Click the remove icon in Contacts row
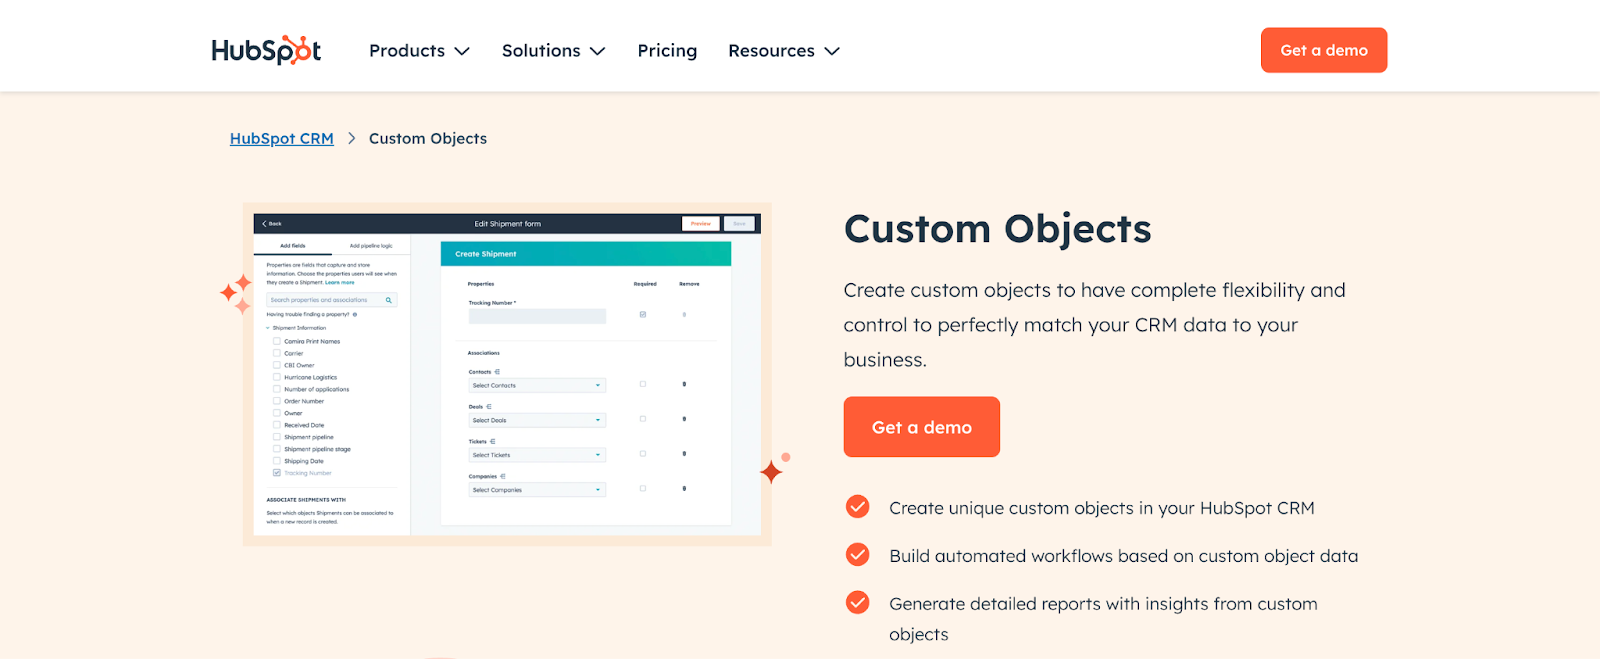This screenshot has height=659, width=1600. click(x=684, y=384)
